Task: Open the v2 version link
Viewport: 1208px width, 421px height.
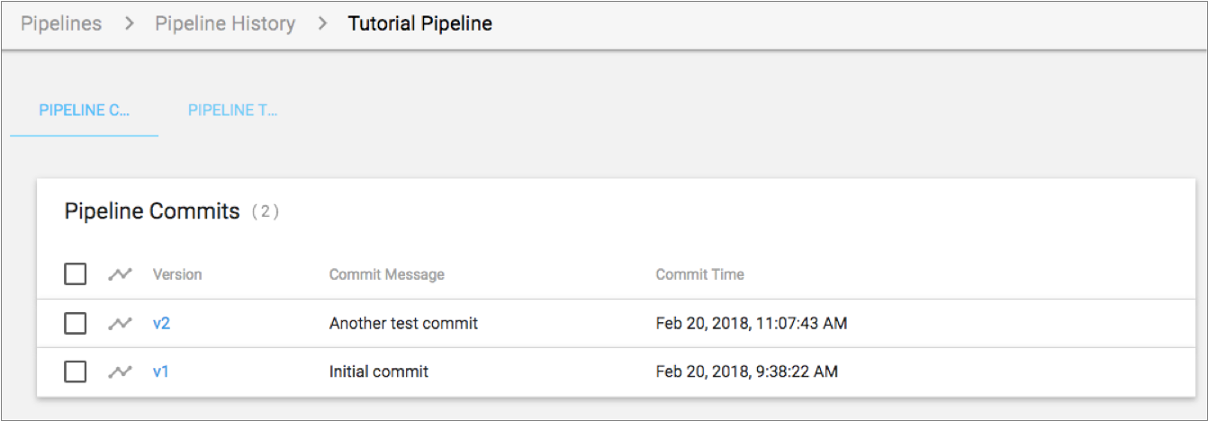Action: (x=161, y=323)
